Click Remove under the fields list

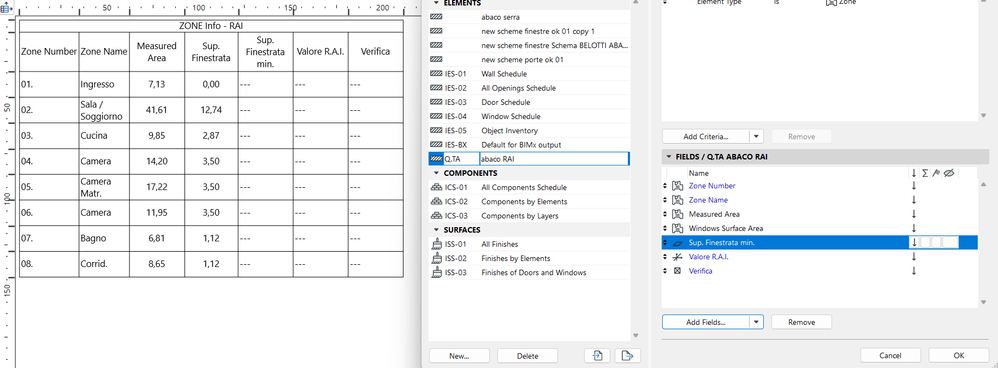click(x=801, y=322)
